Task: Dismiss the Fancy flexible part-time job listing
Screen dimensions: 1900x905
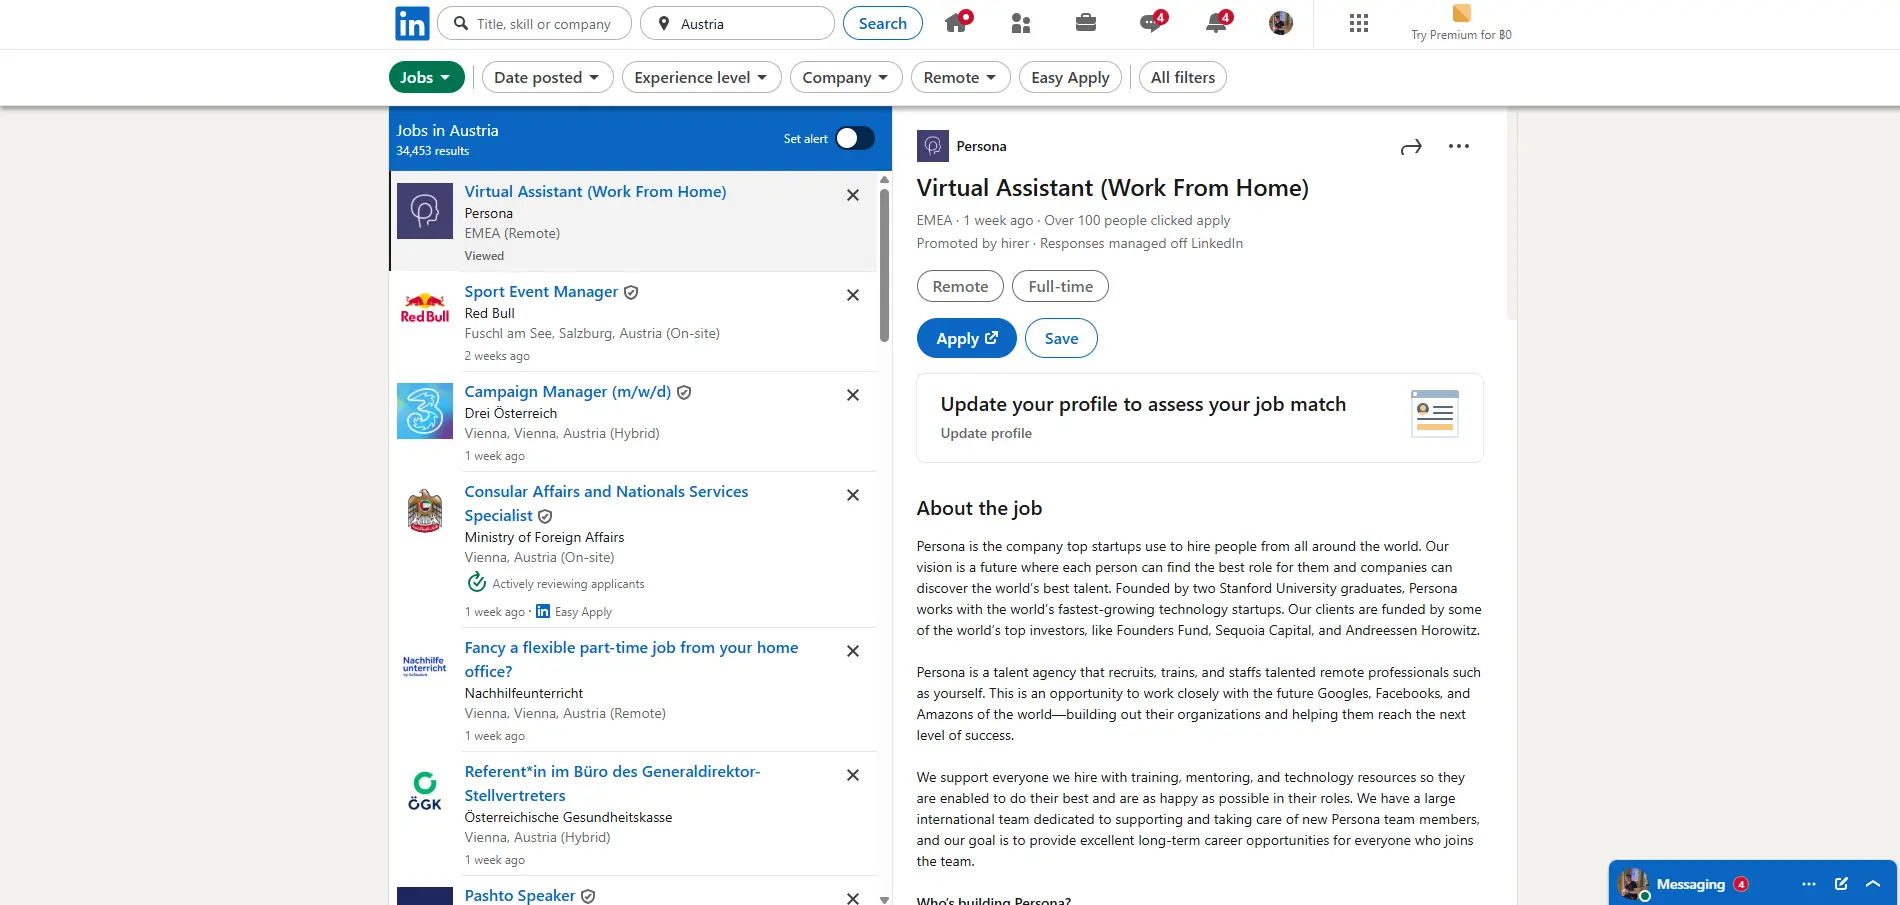Action: 853,651
